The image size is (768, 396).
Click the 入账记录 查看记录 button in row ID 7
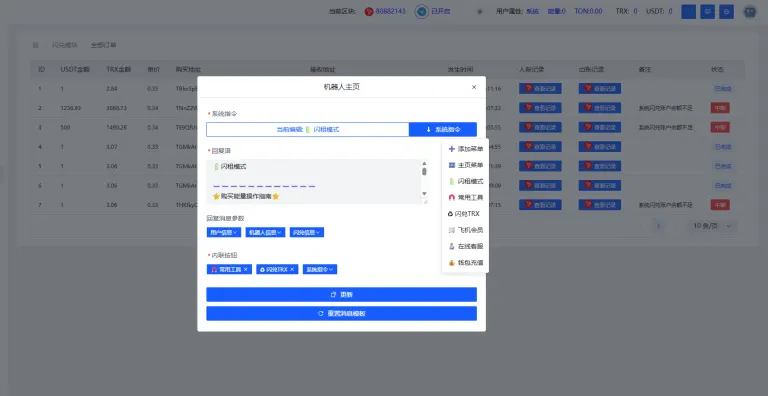click(540, 205)
